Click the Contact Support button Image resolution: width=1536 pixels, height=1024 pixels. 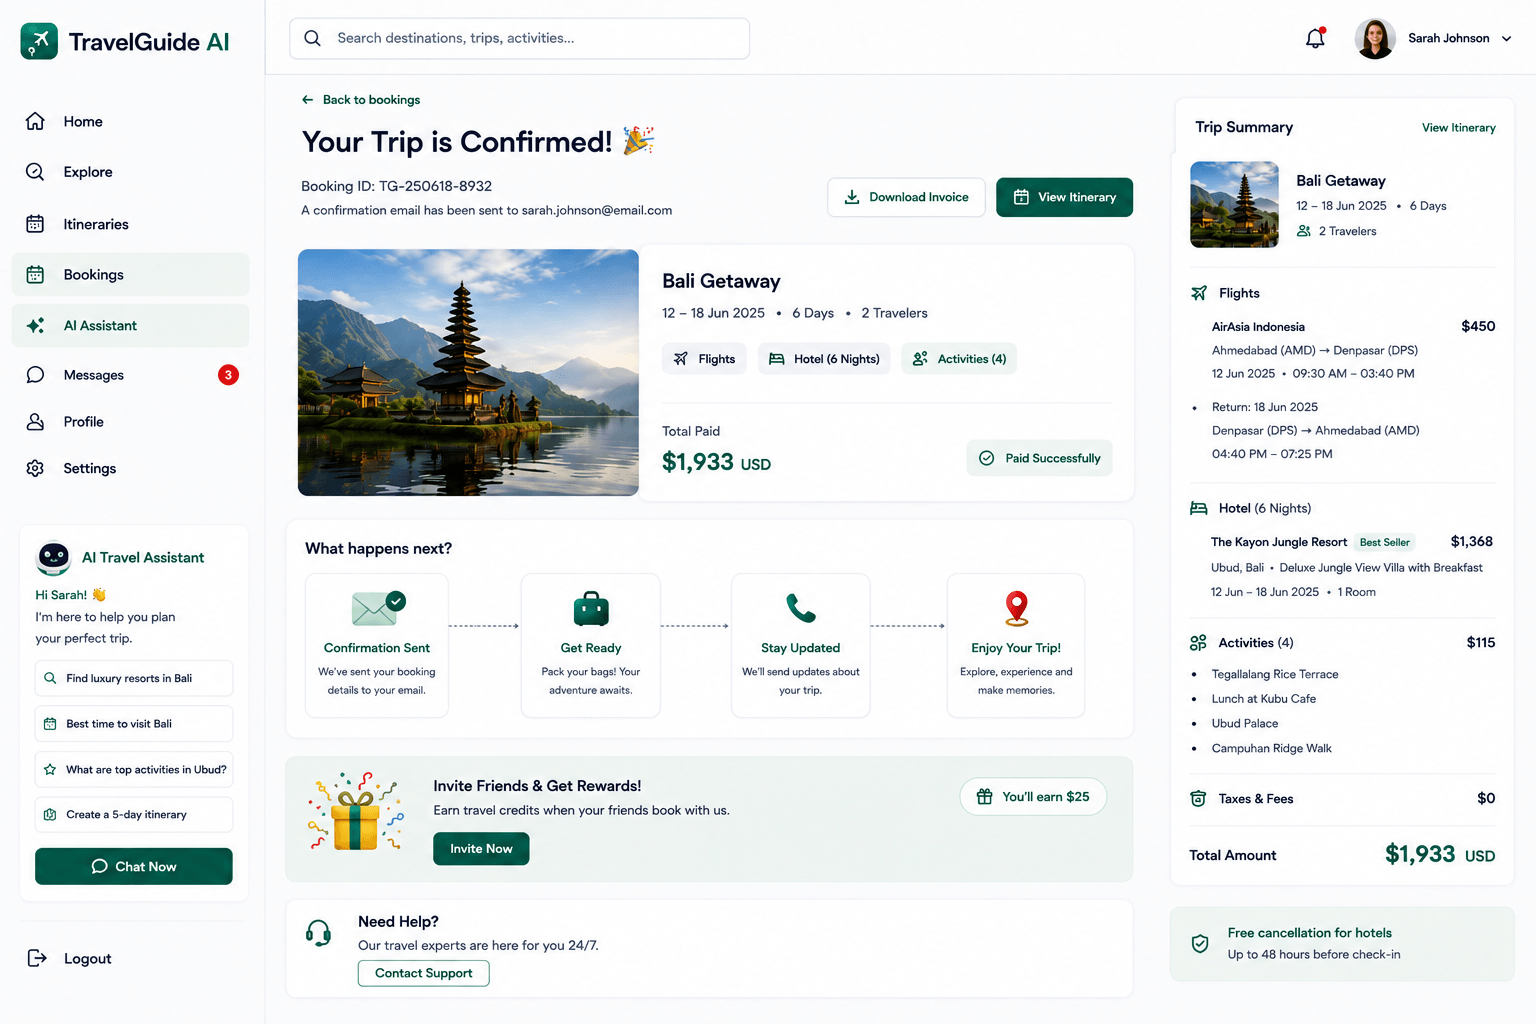coord(424,973)
